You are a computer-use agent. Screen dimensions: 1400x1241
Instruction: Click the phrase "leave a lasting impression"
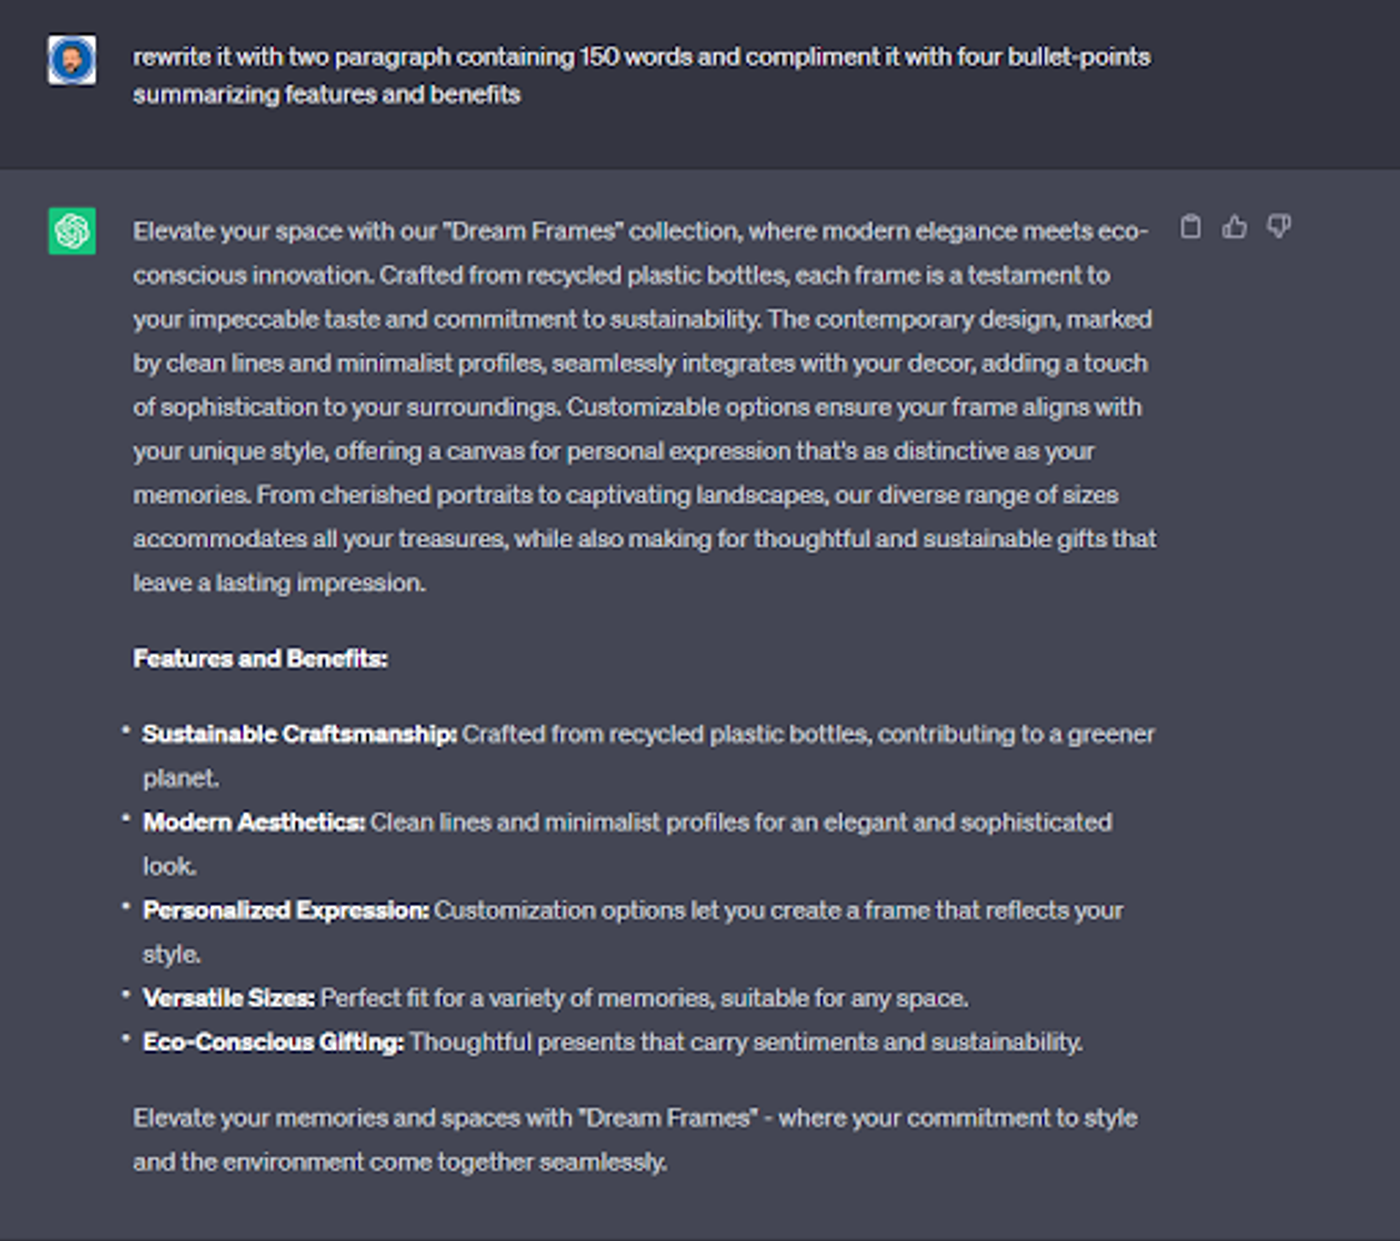pos(279,582)
